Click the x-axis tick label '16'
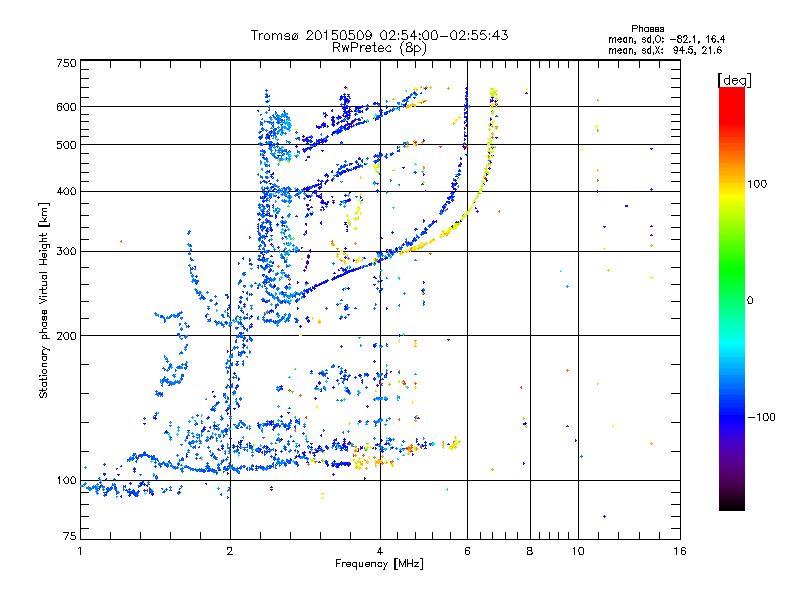This screenshot has width=800, height=600. click(680, 551)
